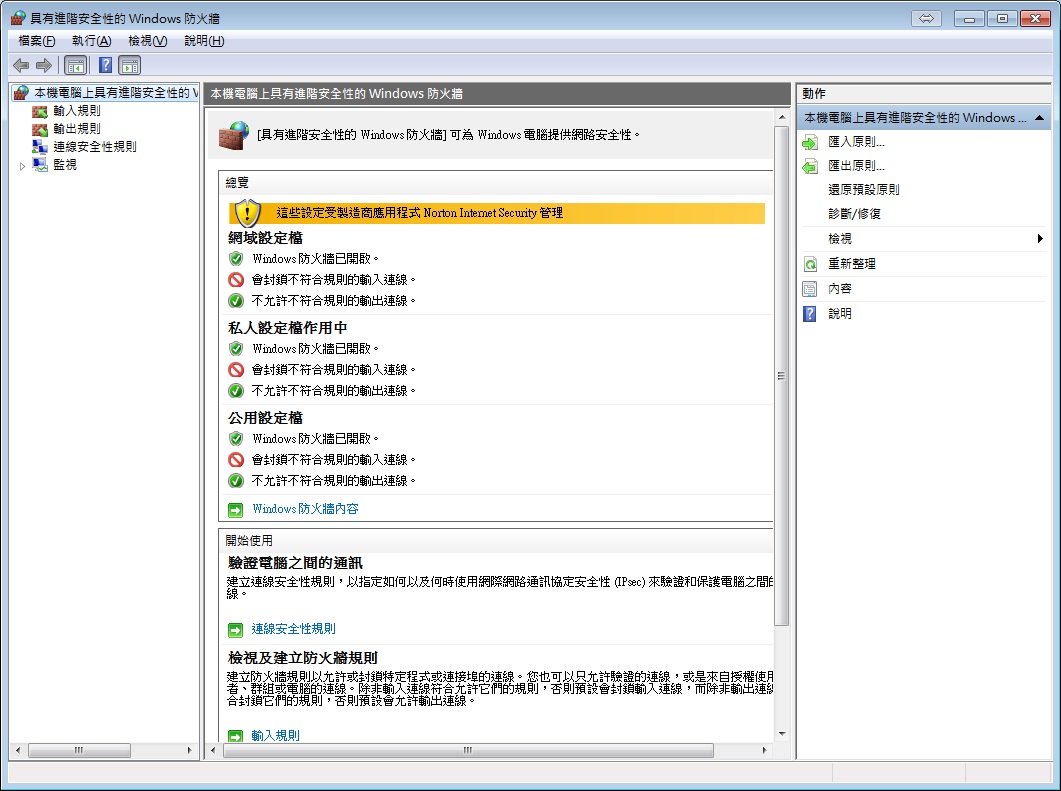Viewport: 1061px width, 791px height.
Task: Click the back arrow toolbar icon
Action: pyautogui.click(x=21, y=65)
